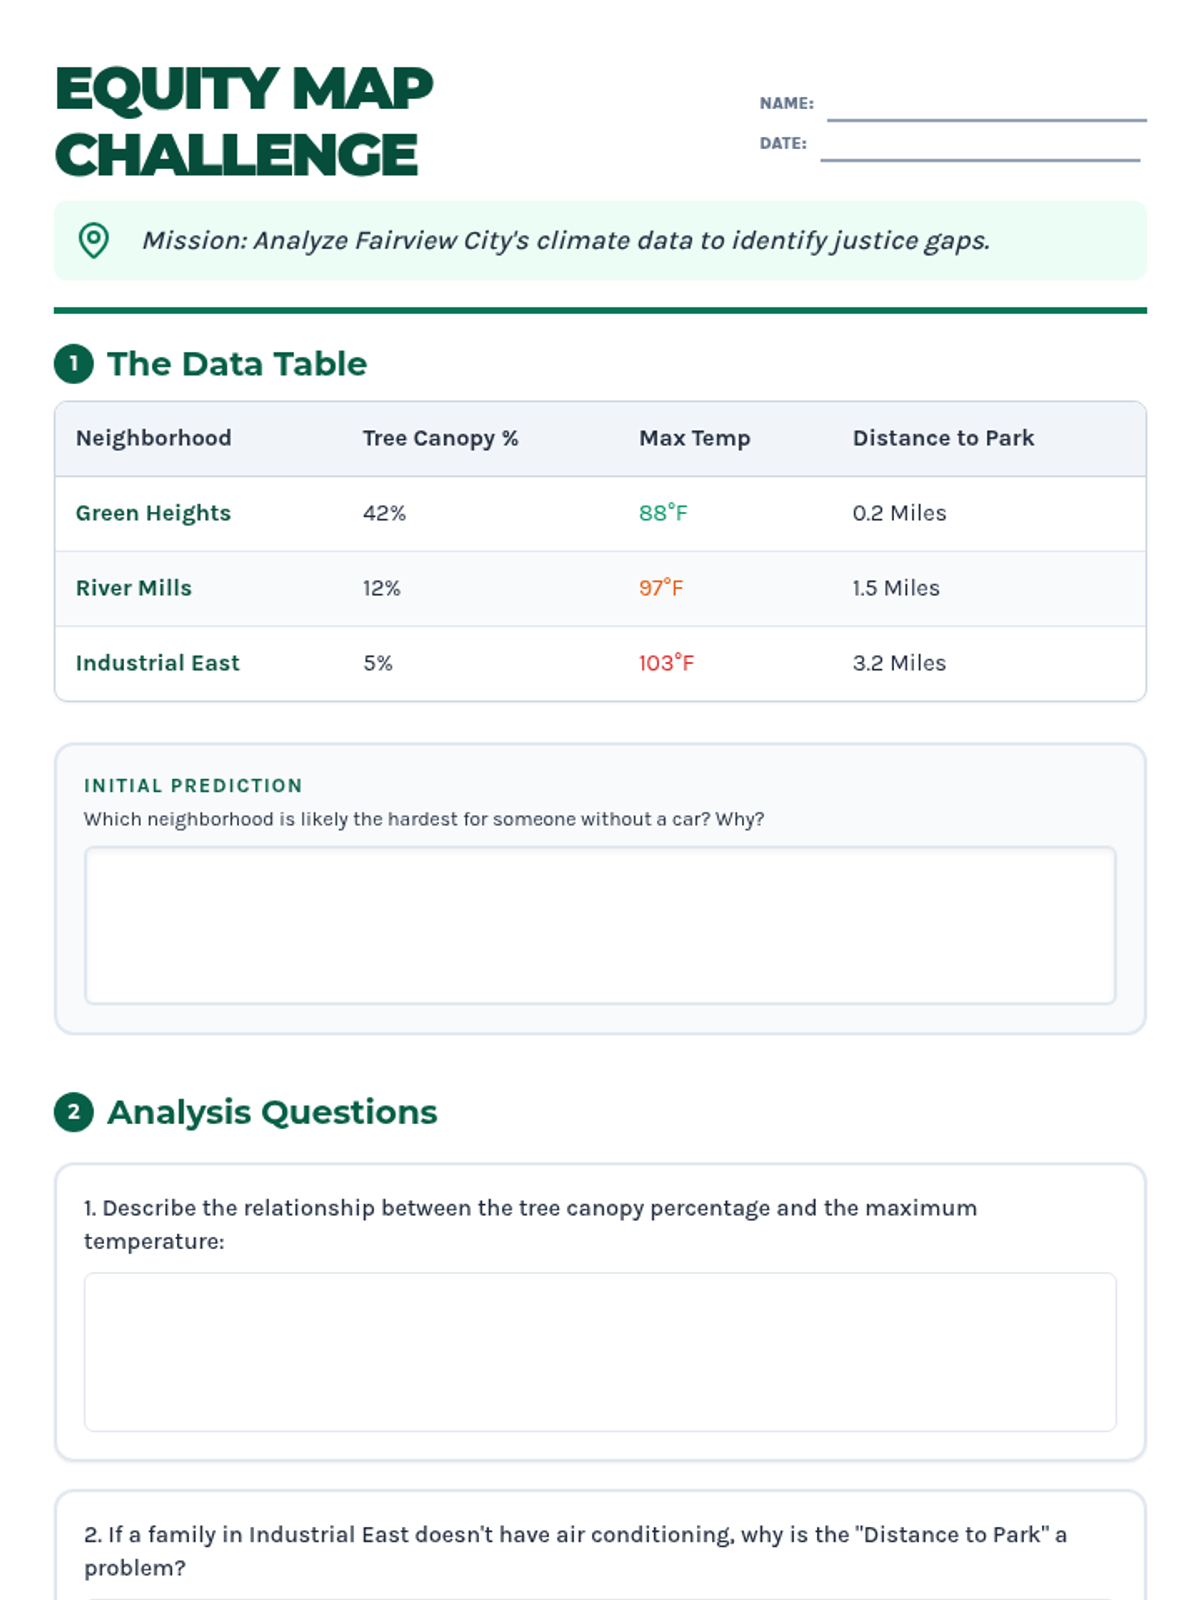Click the 103°F temperature value
The width and height of the screenshot is (1200, 1600).
(666, 663)
